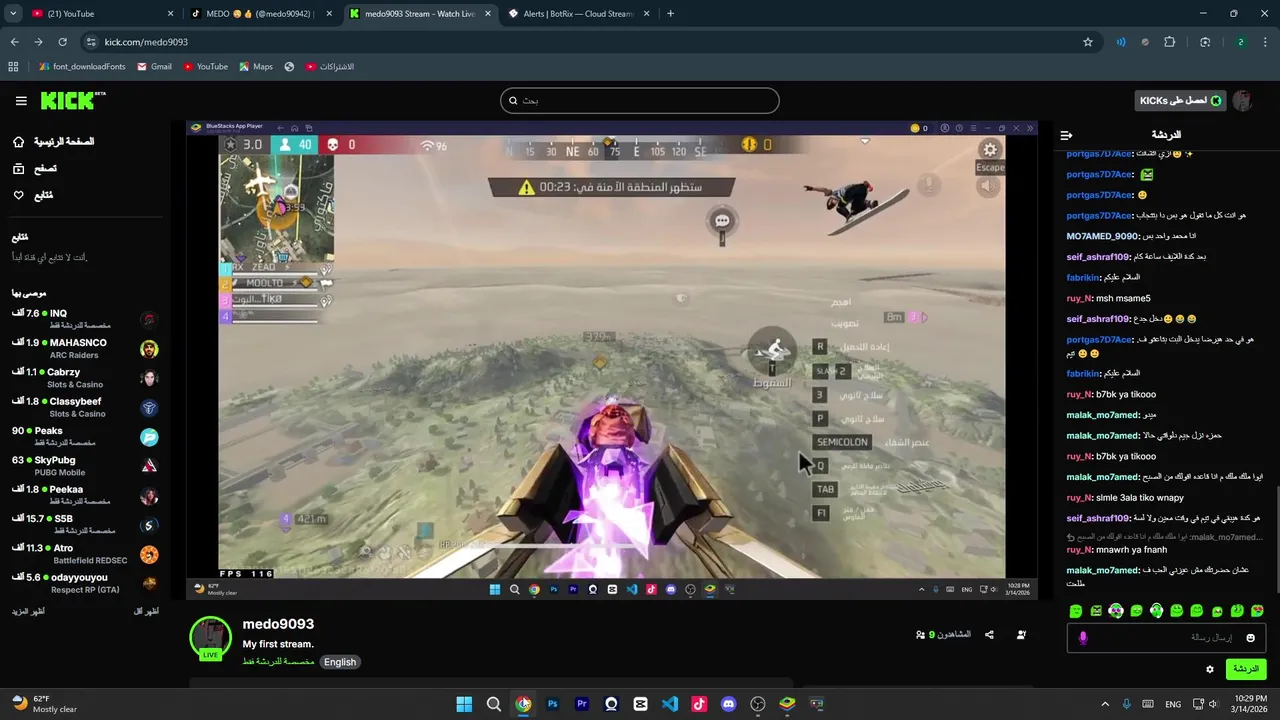Go back to previous page
Image resolution: width=1280 pixels, height=720 pixels.
pyautogui.click(x=14, y=42)
